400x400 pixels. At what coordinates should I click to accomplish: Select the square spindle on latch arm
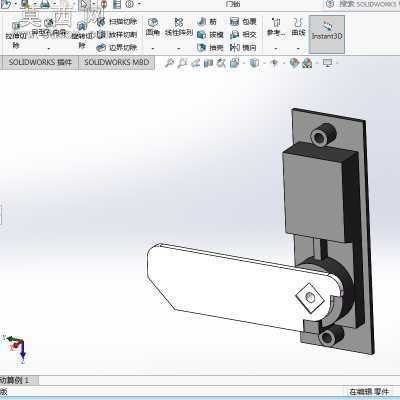[x=310, y=297]
